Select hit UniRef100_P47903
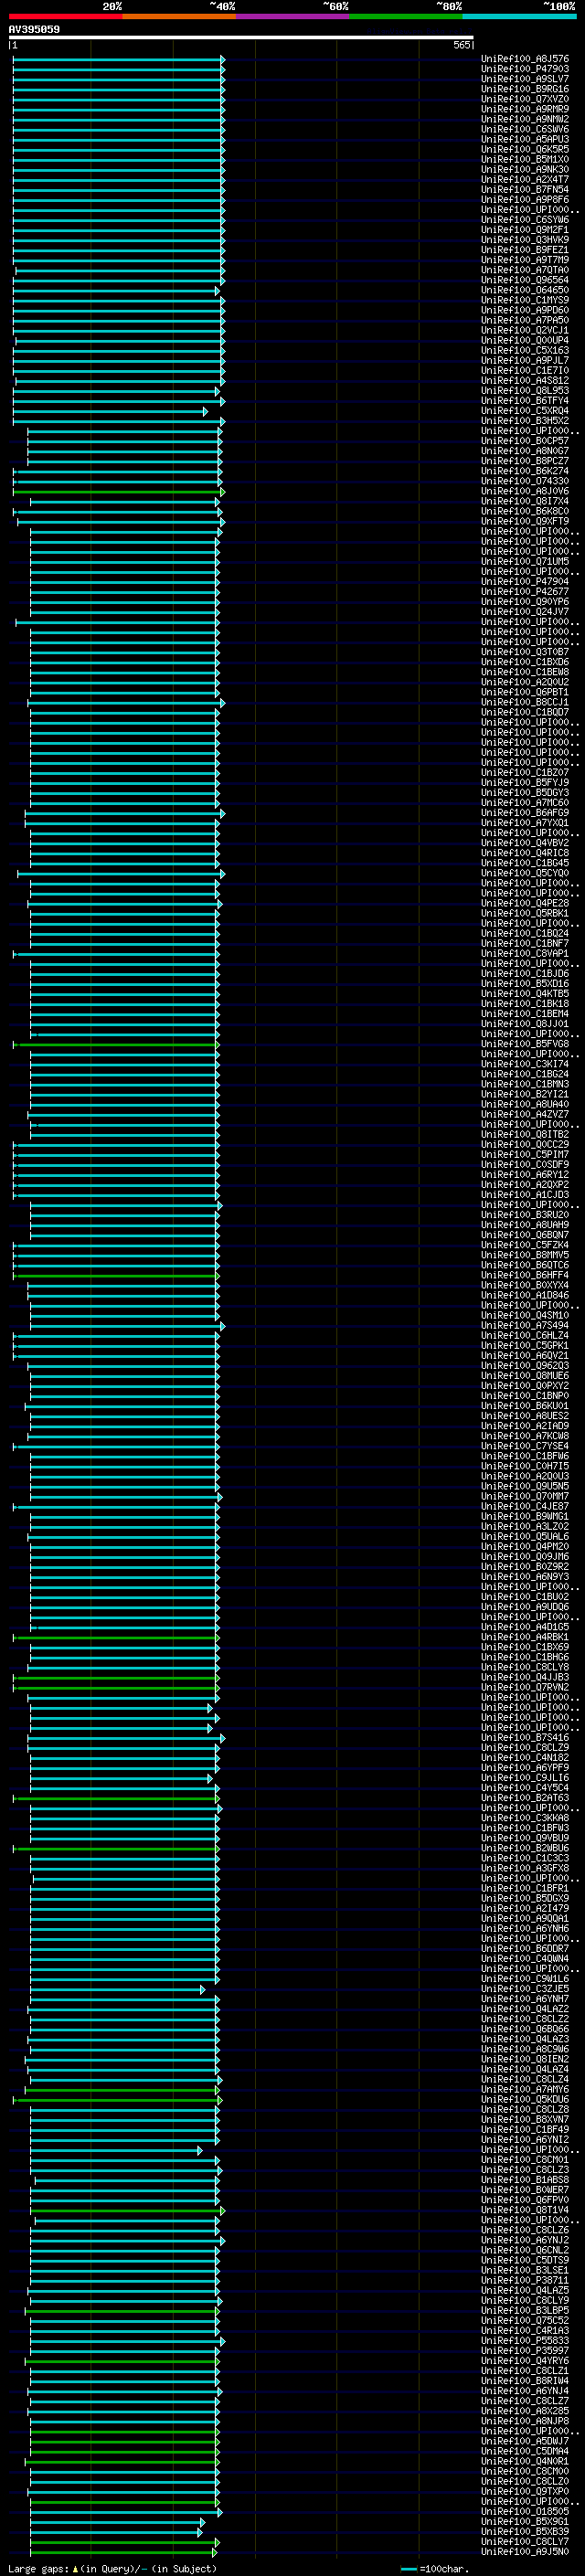The image size is (585, 2576). [525, 69]
